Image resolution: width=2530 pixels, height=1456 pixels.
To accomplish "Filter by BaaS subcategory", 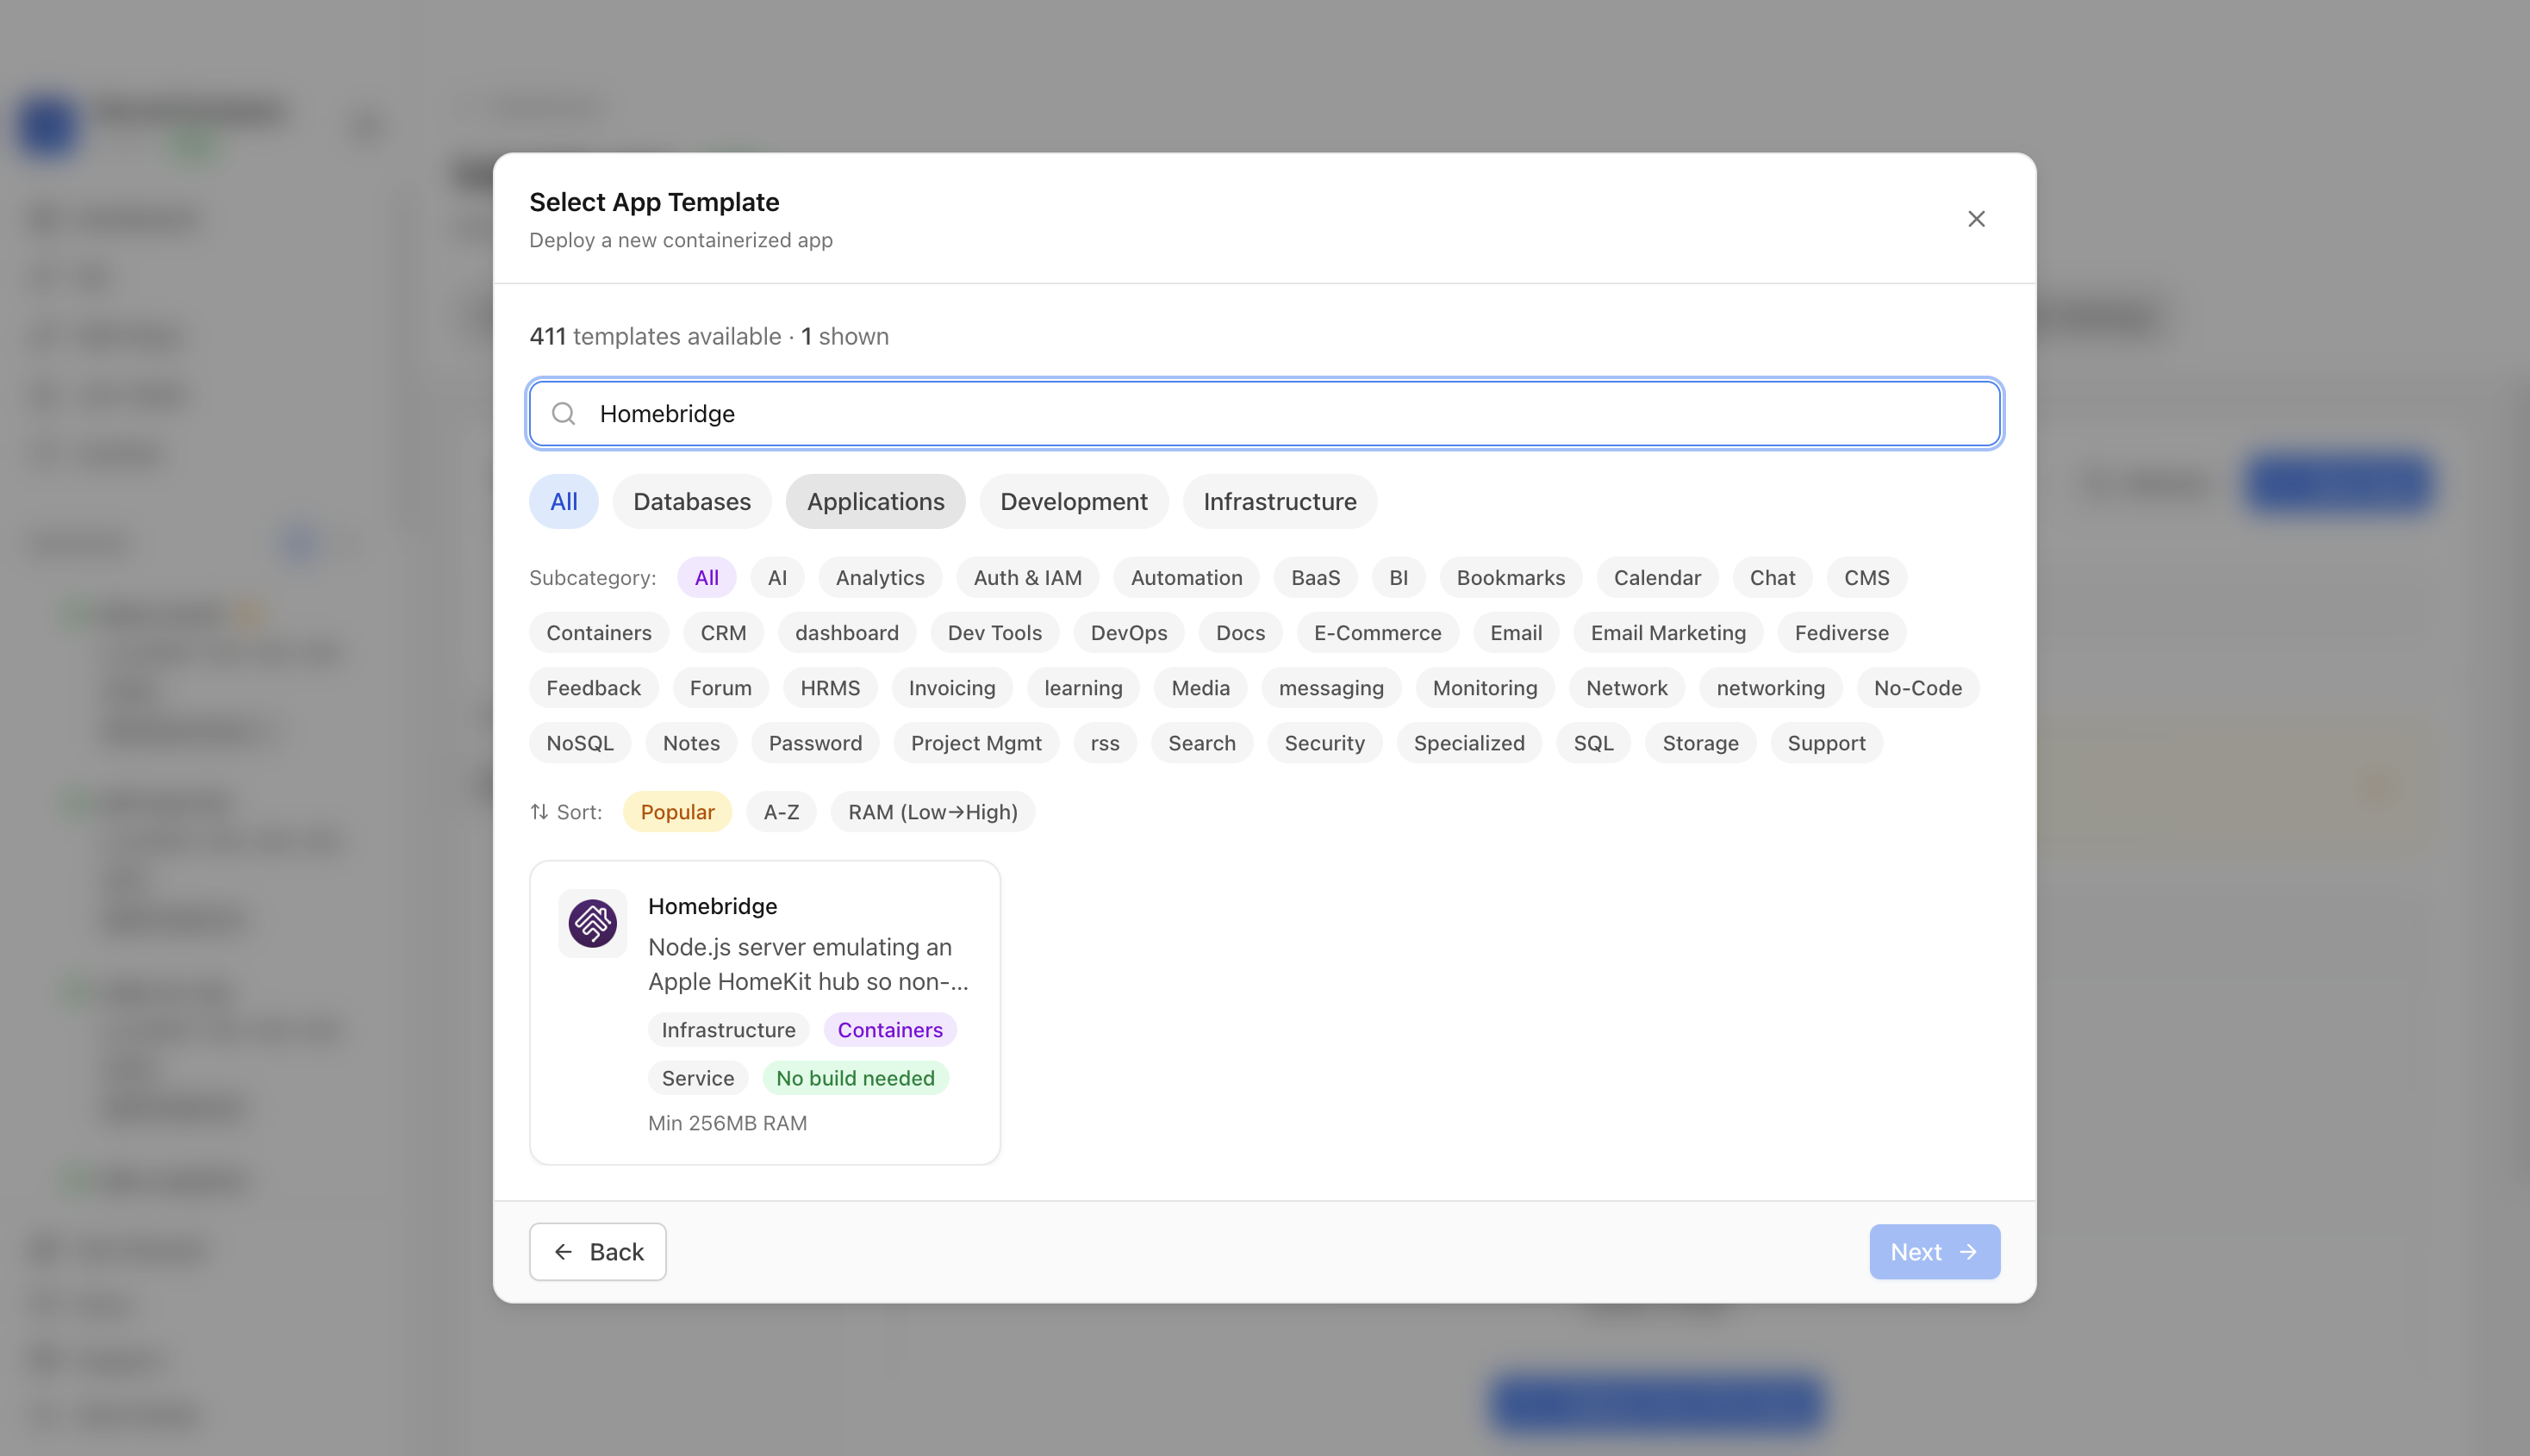I will point(1315,577).
